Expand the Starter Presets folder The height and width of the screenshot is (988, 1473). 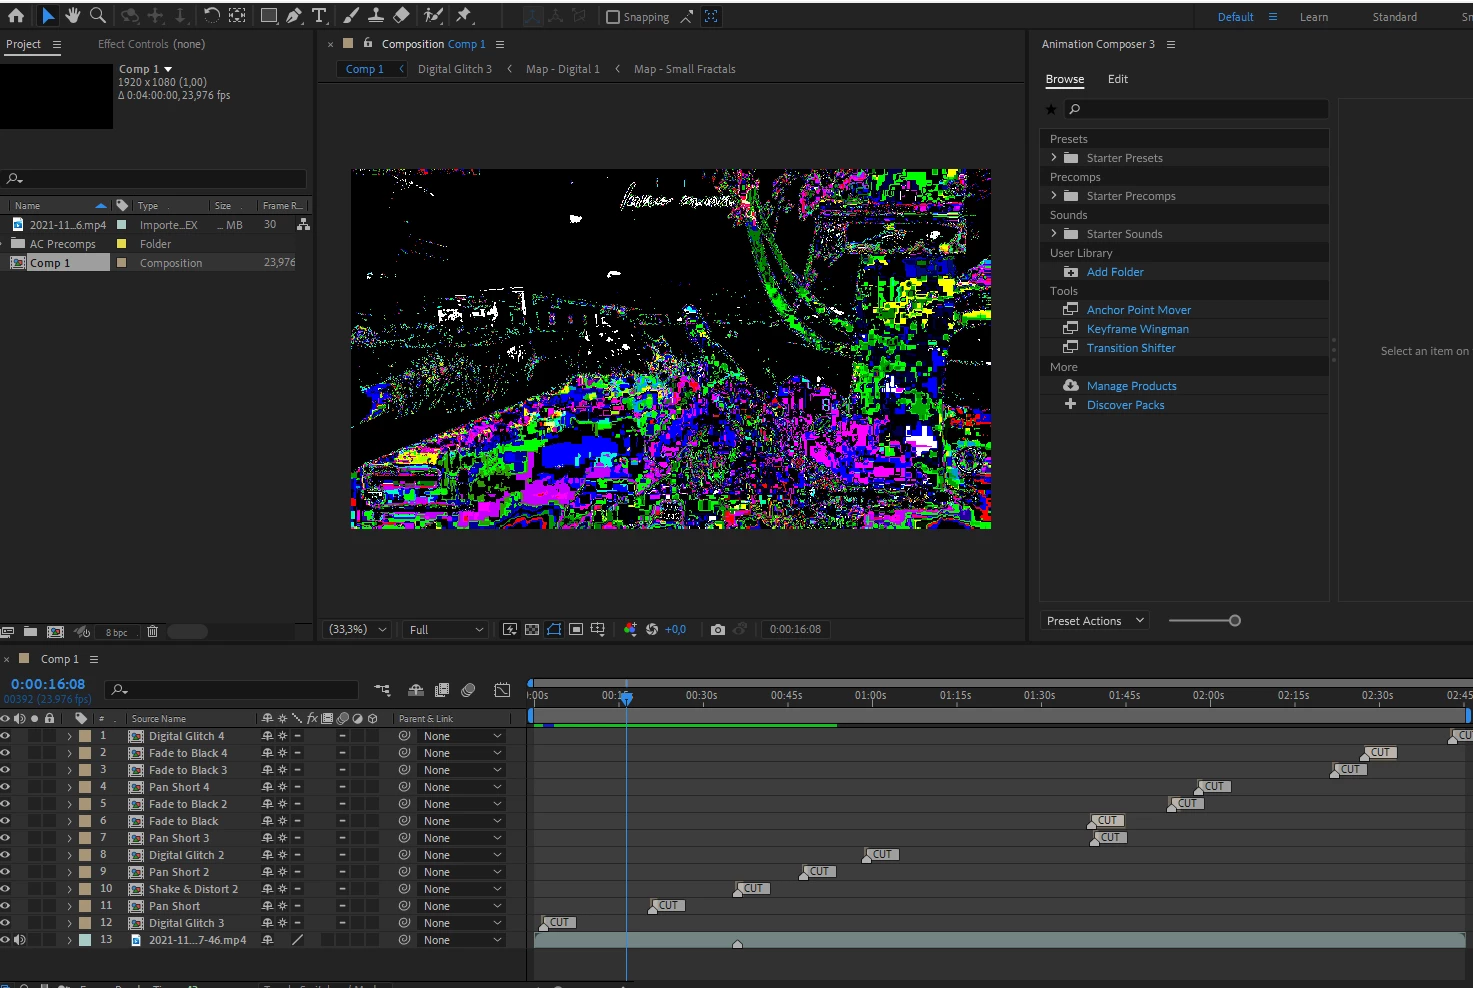click(x=1054, y=158)
